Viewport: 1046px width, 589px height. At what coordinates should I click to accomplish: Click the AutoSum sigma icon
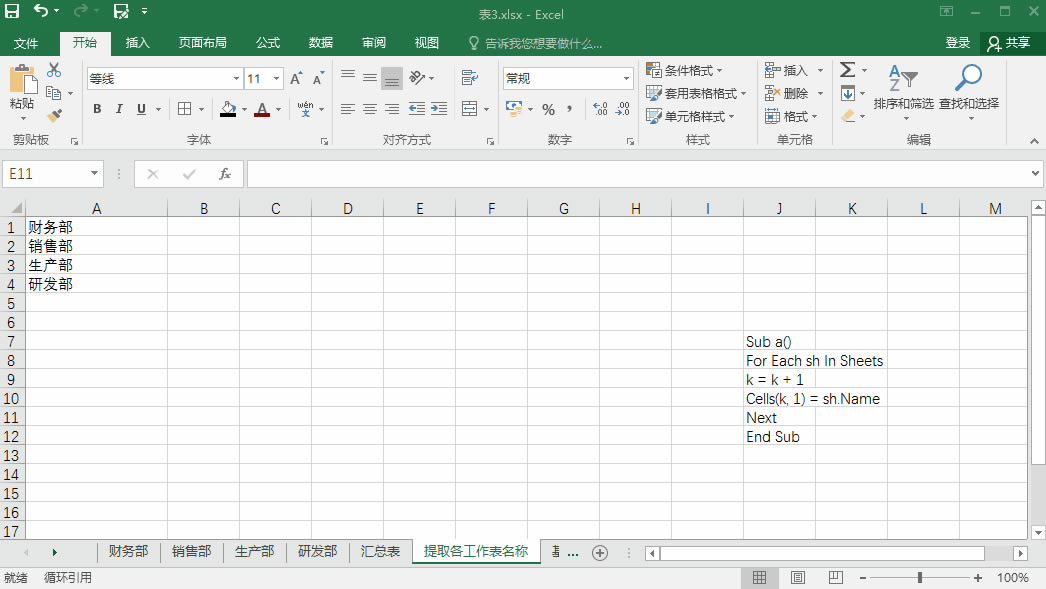(847, 70)
